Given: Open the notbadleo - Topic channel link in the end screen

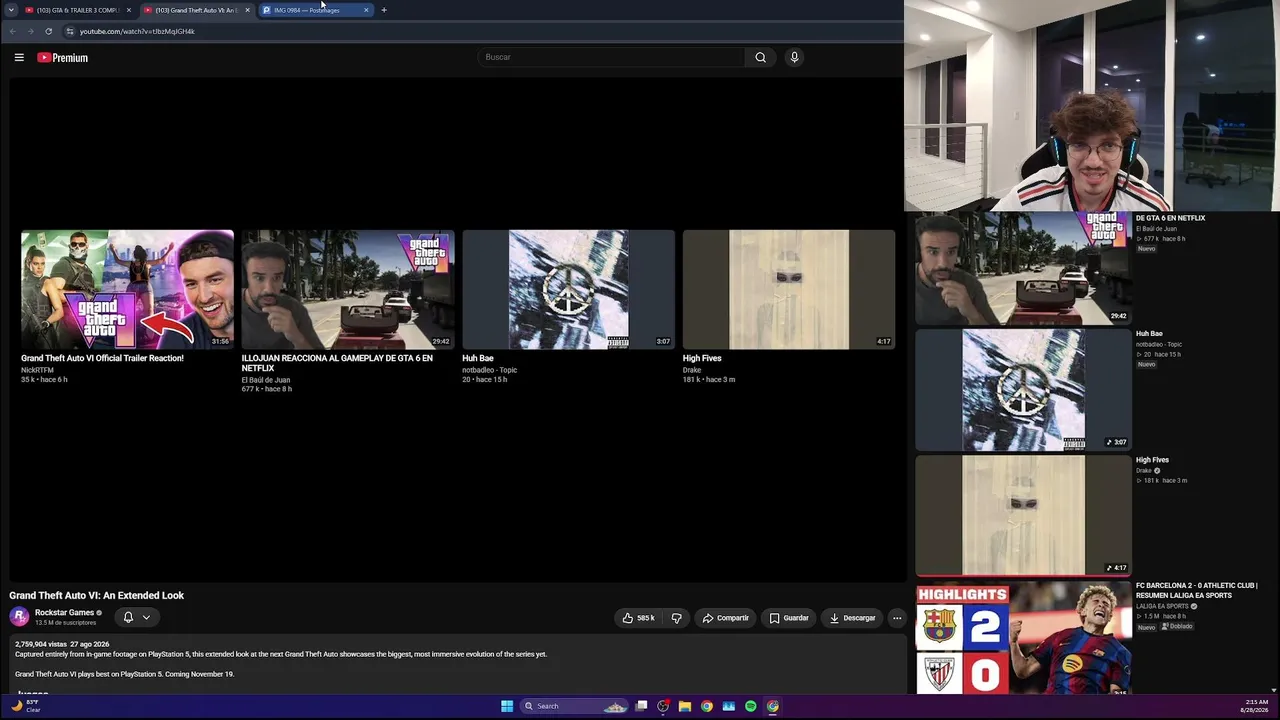Looking at the screenshot, I should 489,370.
